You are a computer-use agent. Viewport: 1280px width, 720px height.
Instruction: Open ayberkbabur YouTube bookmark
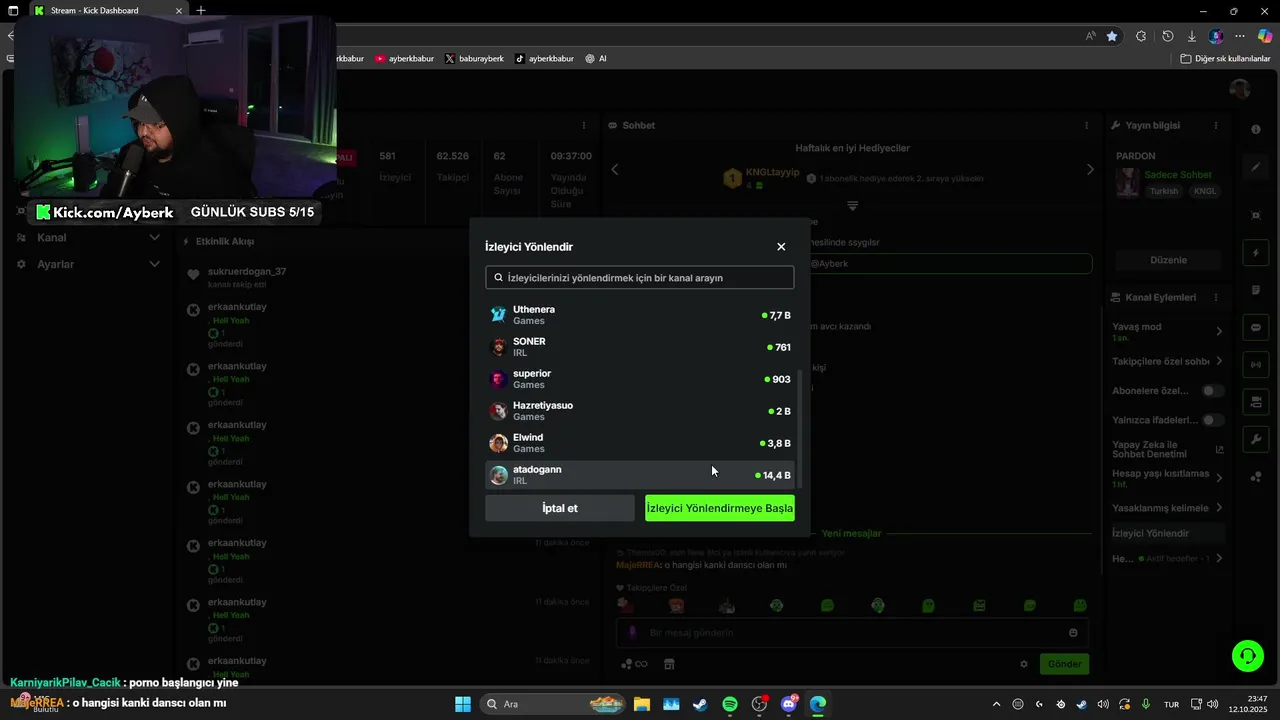(404, 59)
